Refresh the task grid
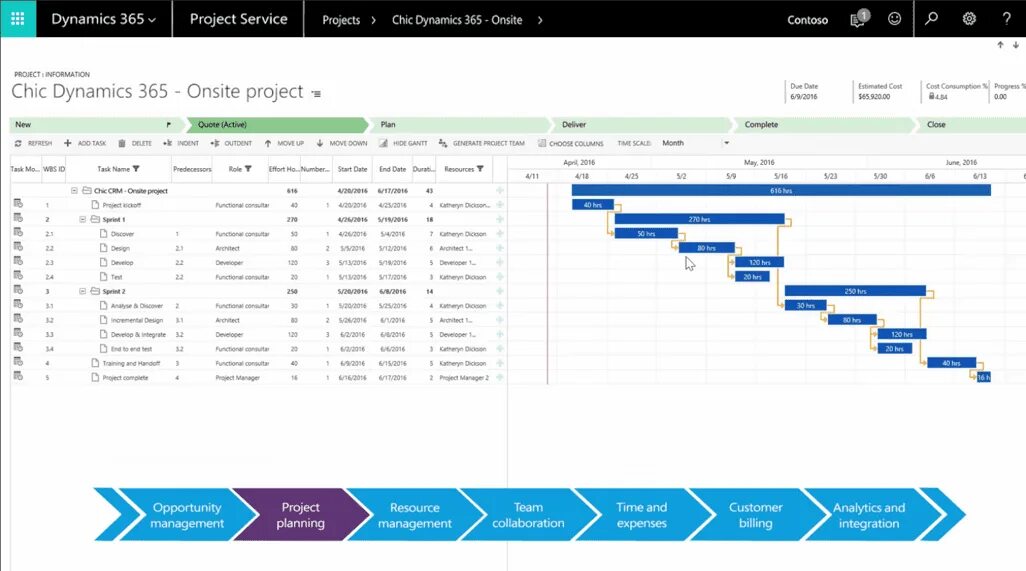1026x571 pixels. 33,143
